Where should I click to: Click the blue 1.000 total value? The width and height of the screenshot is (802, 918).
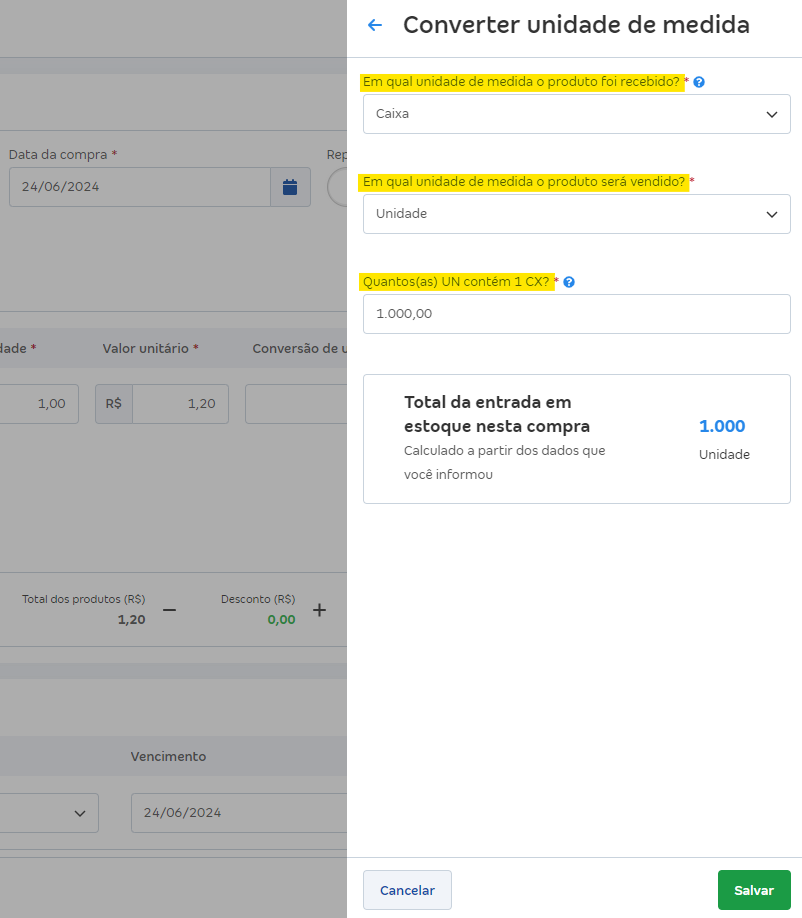pos(722,426)
